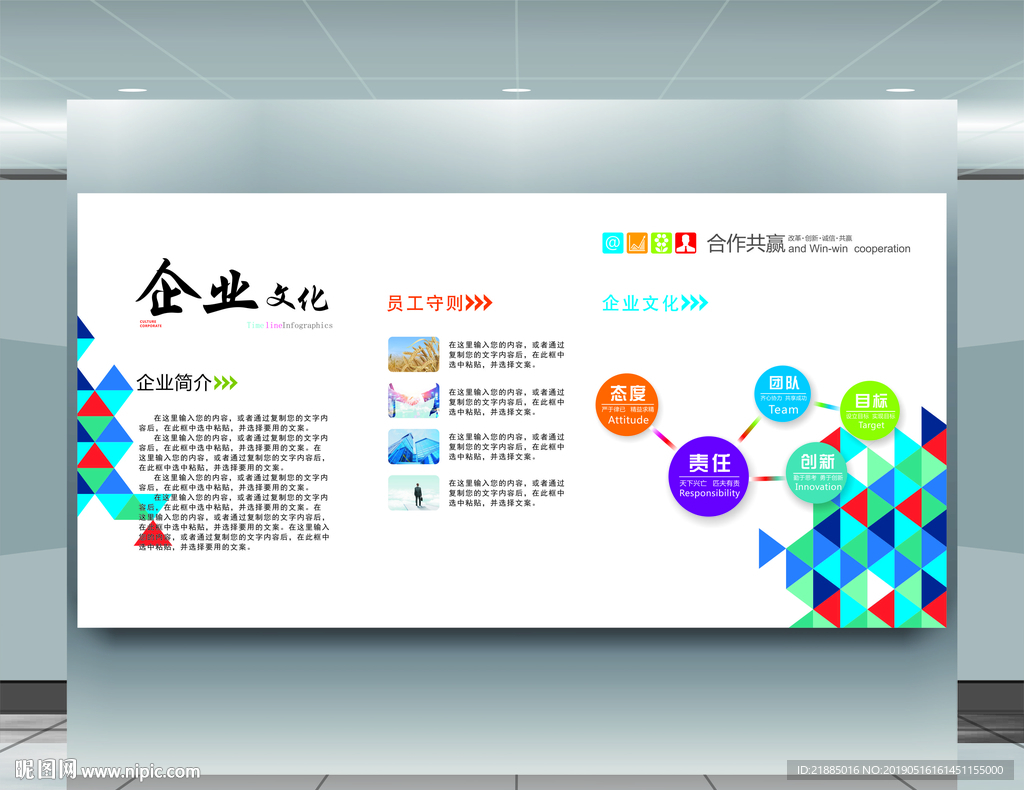
Task: Click the businessman on clouds photo
Action: click(x=414, y=492)
